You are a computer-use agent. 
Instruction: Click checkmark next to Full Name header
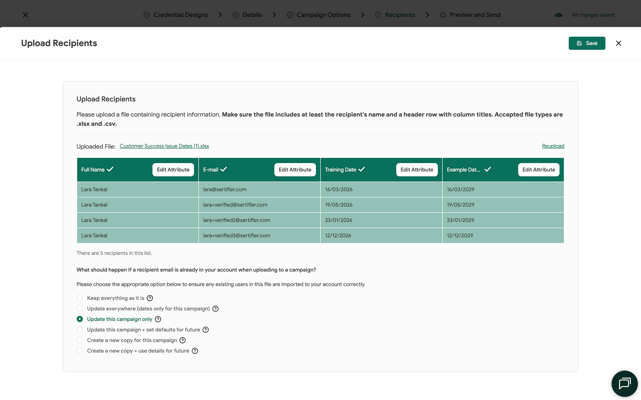(x=110, y=169)
